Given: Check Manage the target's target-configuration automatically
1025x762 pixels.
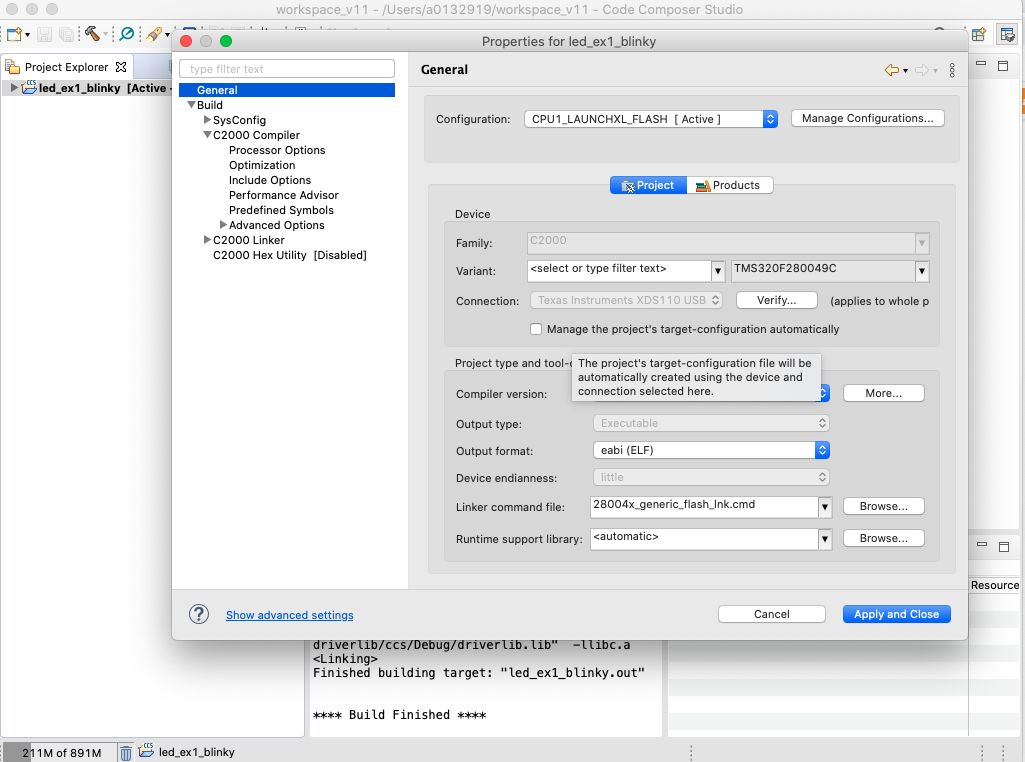Looking at the screenshot, I should pos(536,329).
